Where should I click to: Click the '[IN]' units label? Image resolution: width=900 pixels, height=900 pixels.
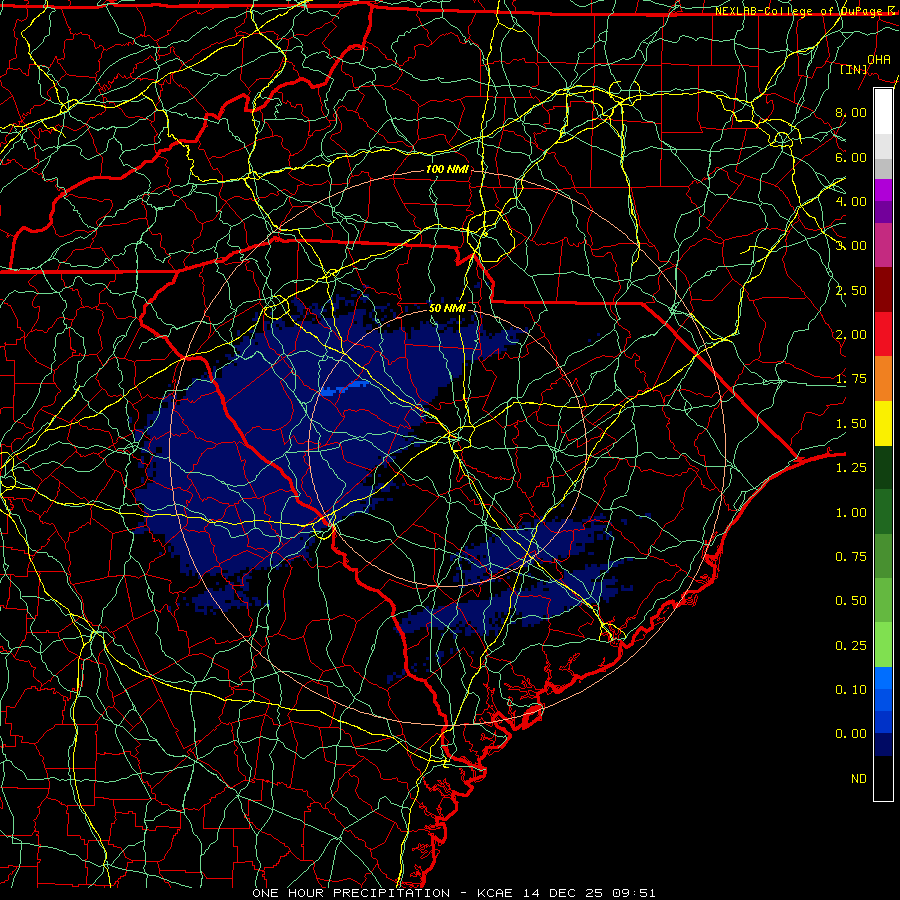(x=854, y=69)
